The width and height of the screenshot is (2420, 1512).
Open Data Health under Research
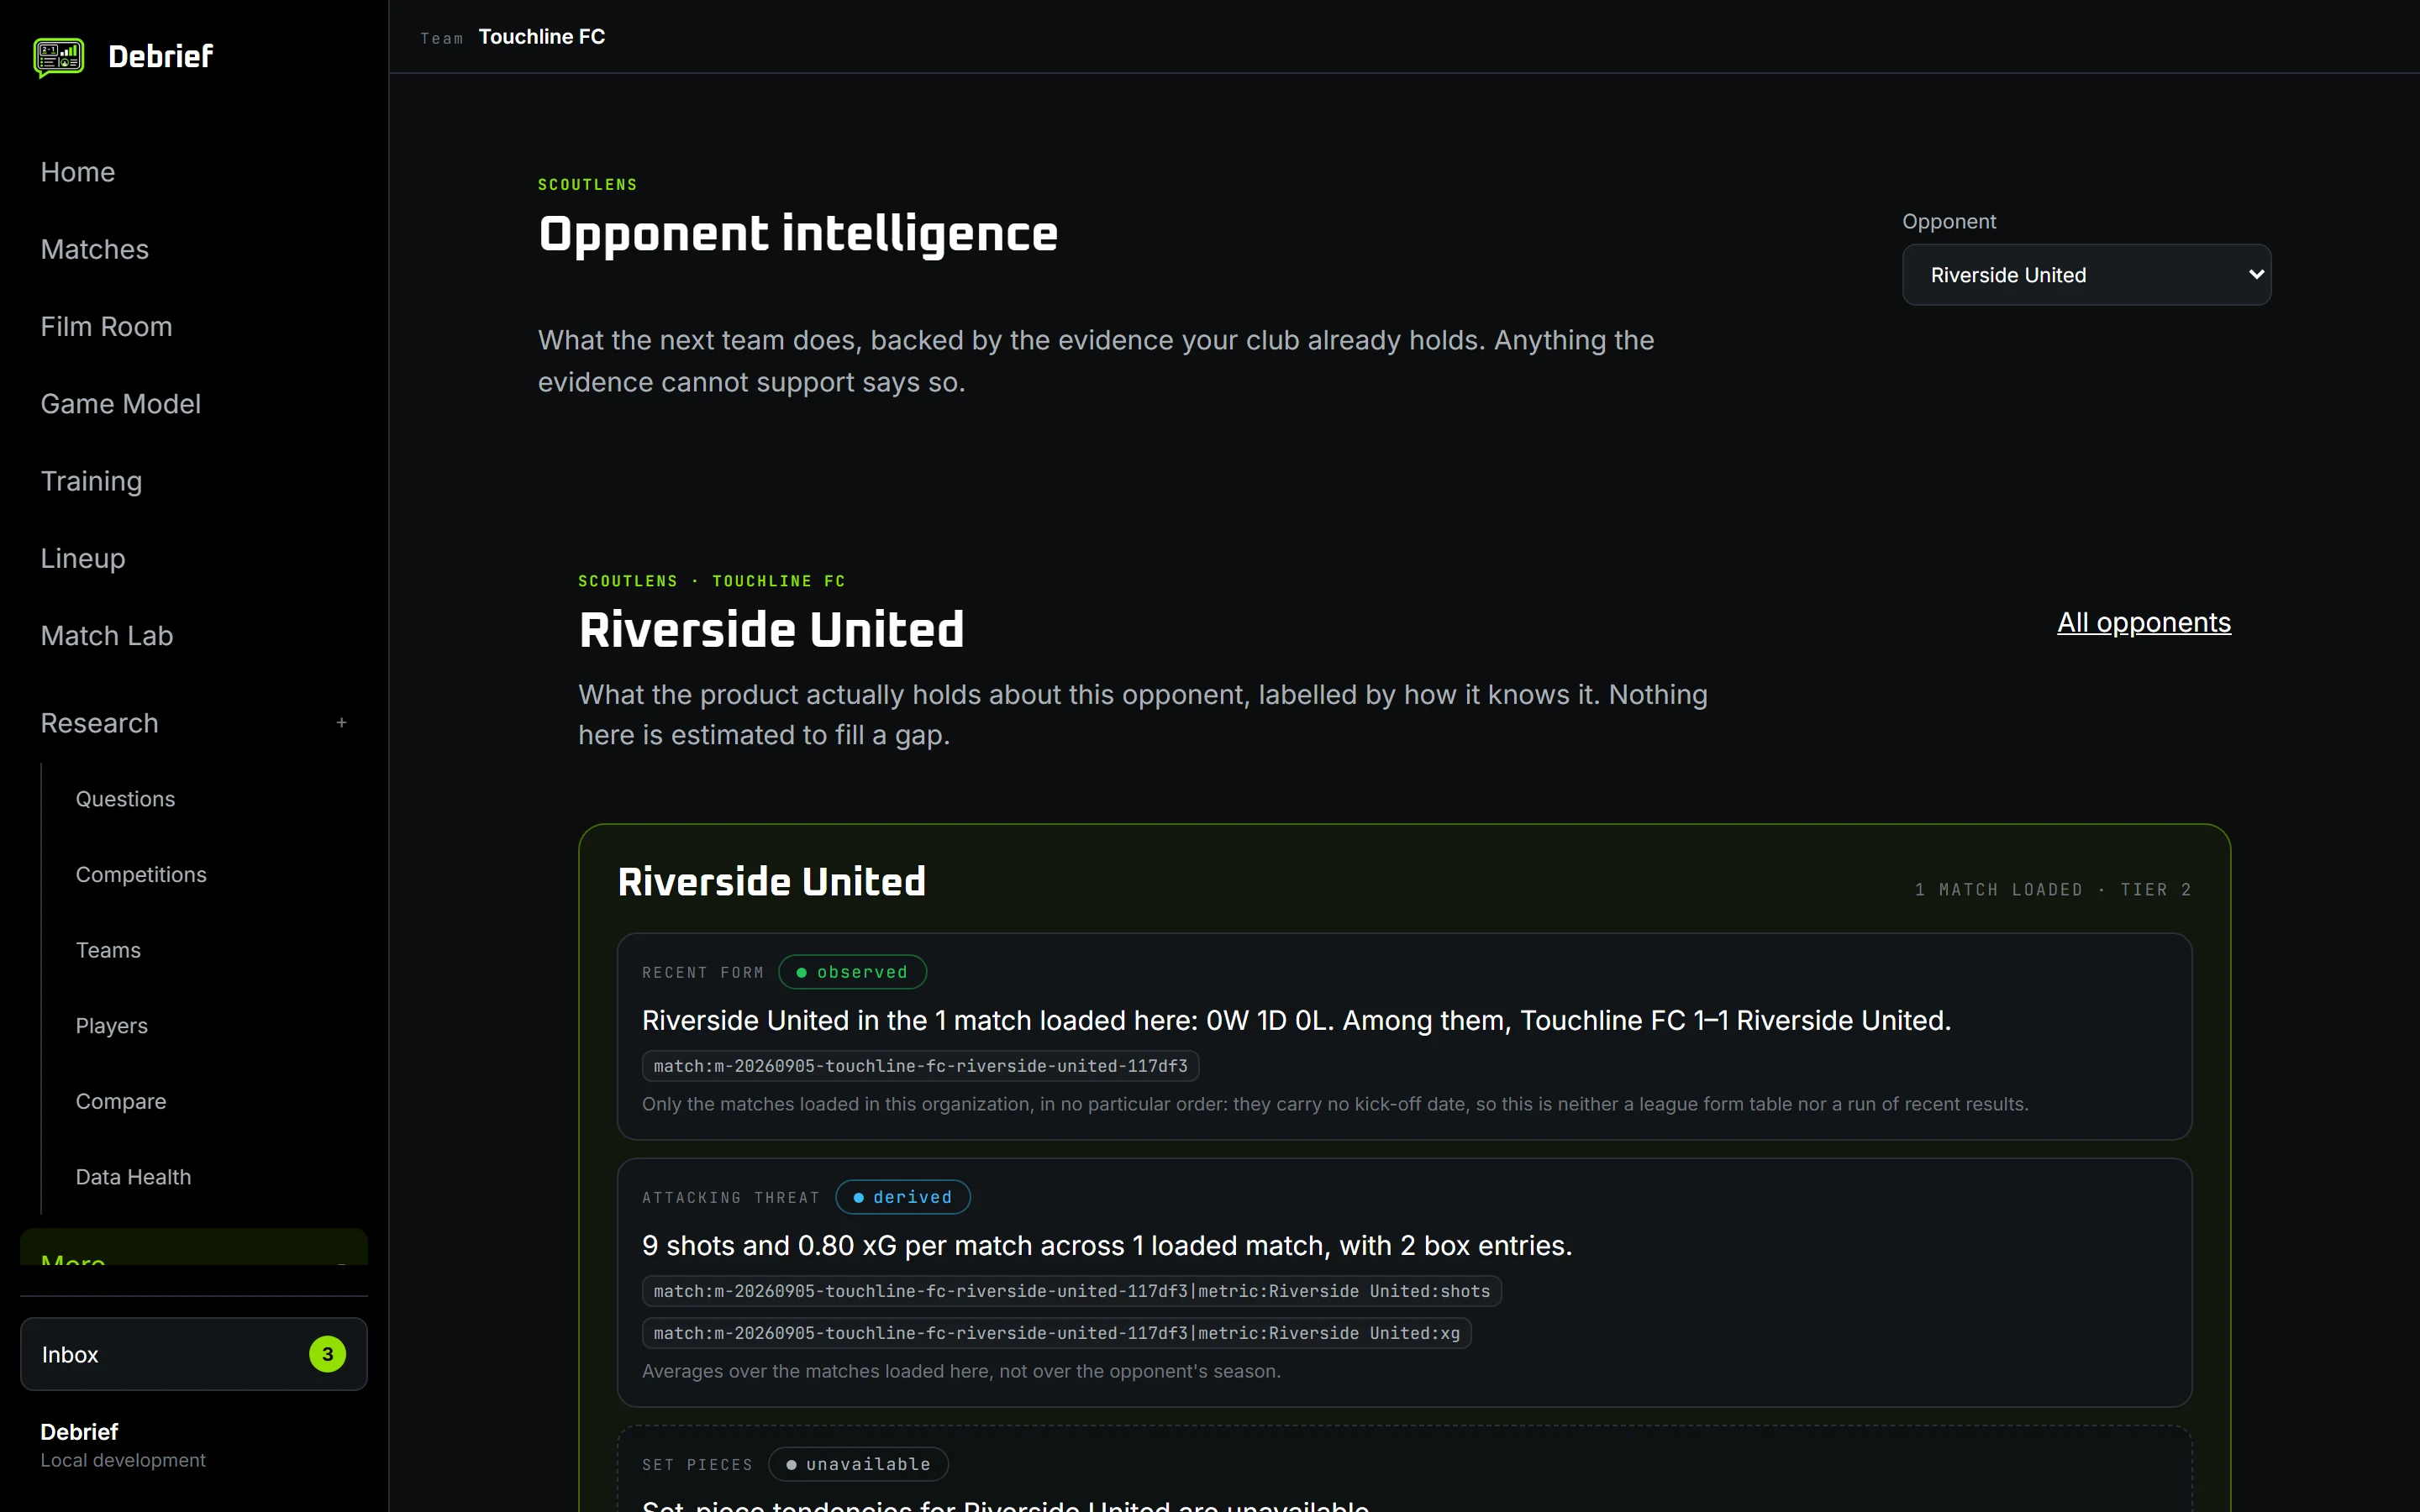tap(134, 1177)
